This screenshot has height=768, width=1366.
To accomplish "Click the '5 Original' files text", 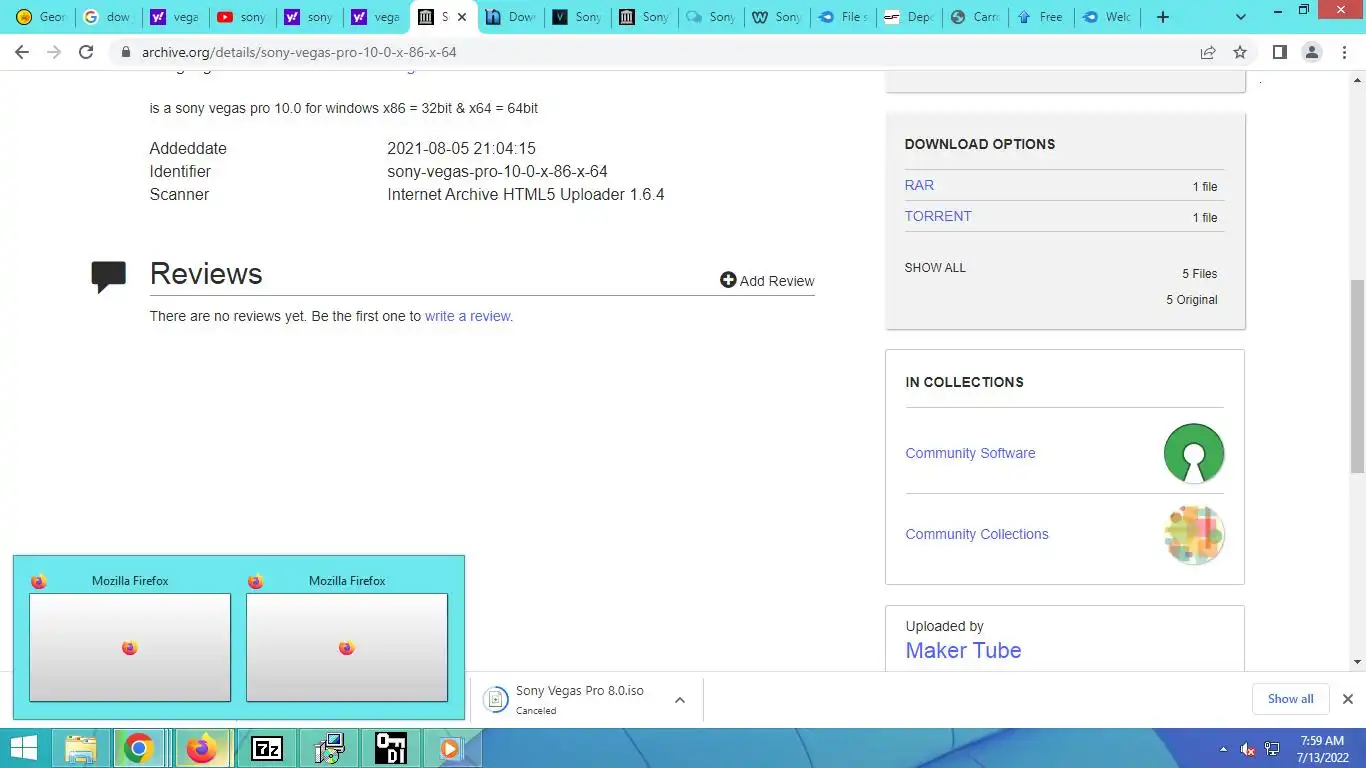I will (1191, 300).
